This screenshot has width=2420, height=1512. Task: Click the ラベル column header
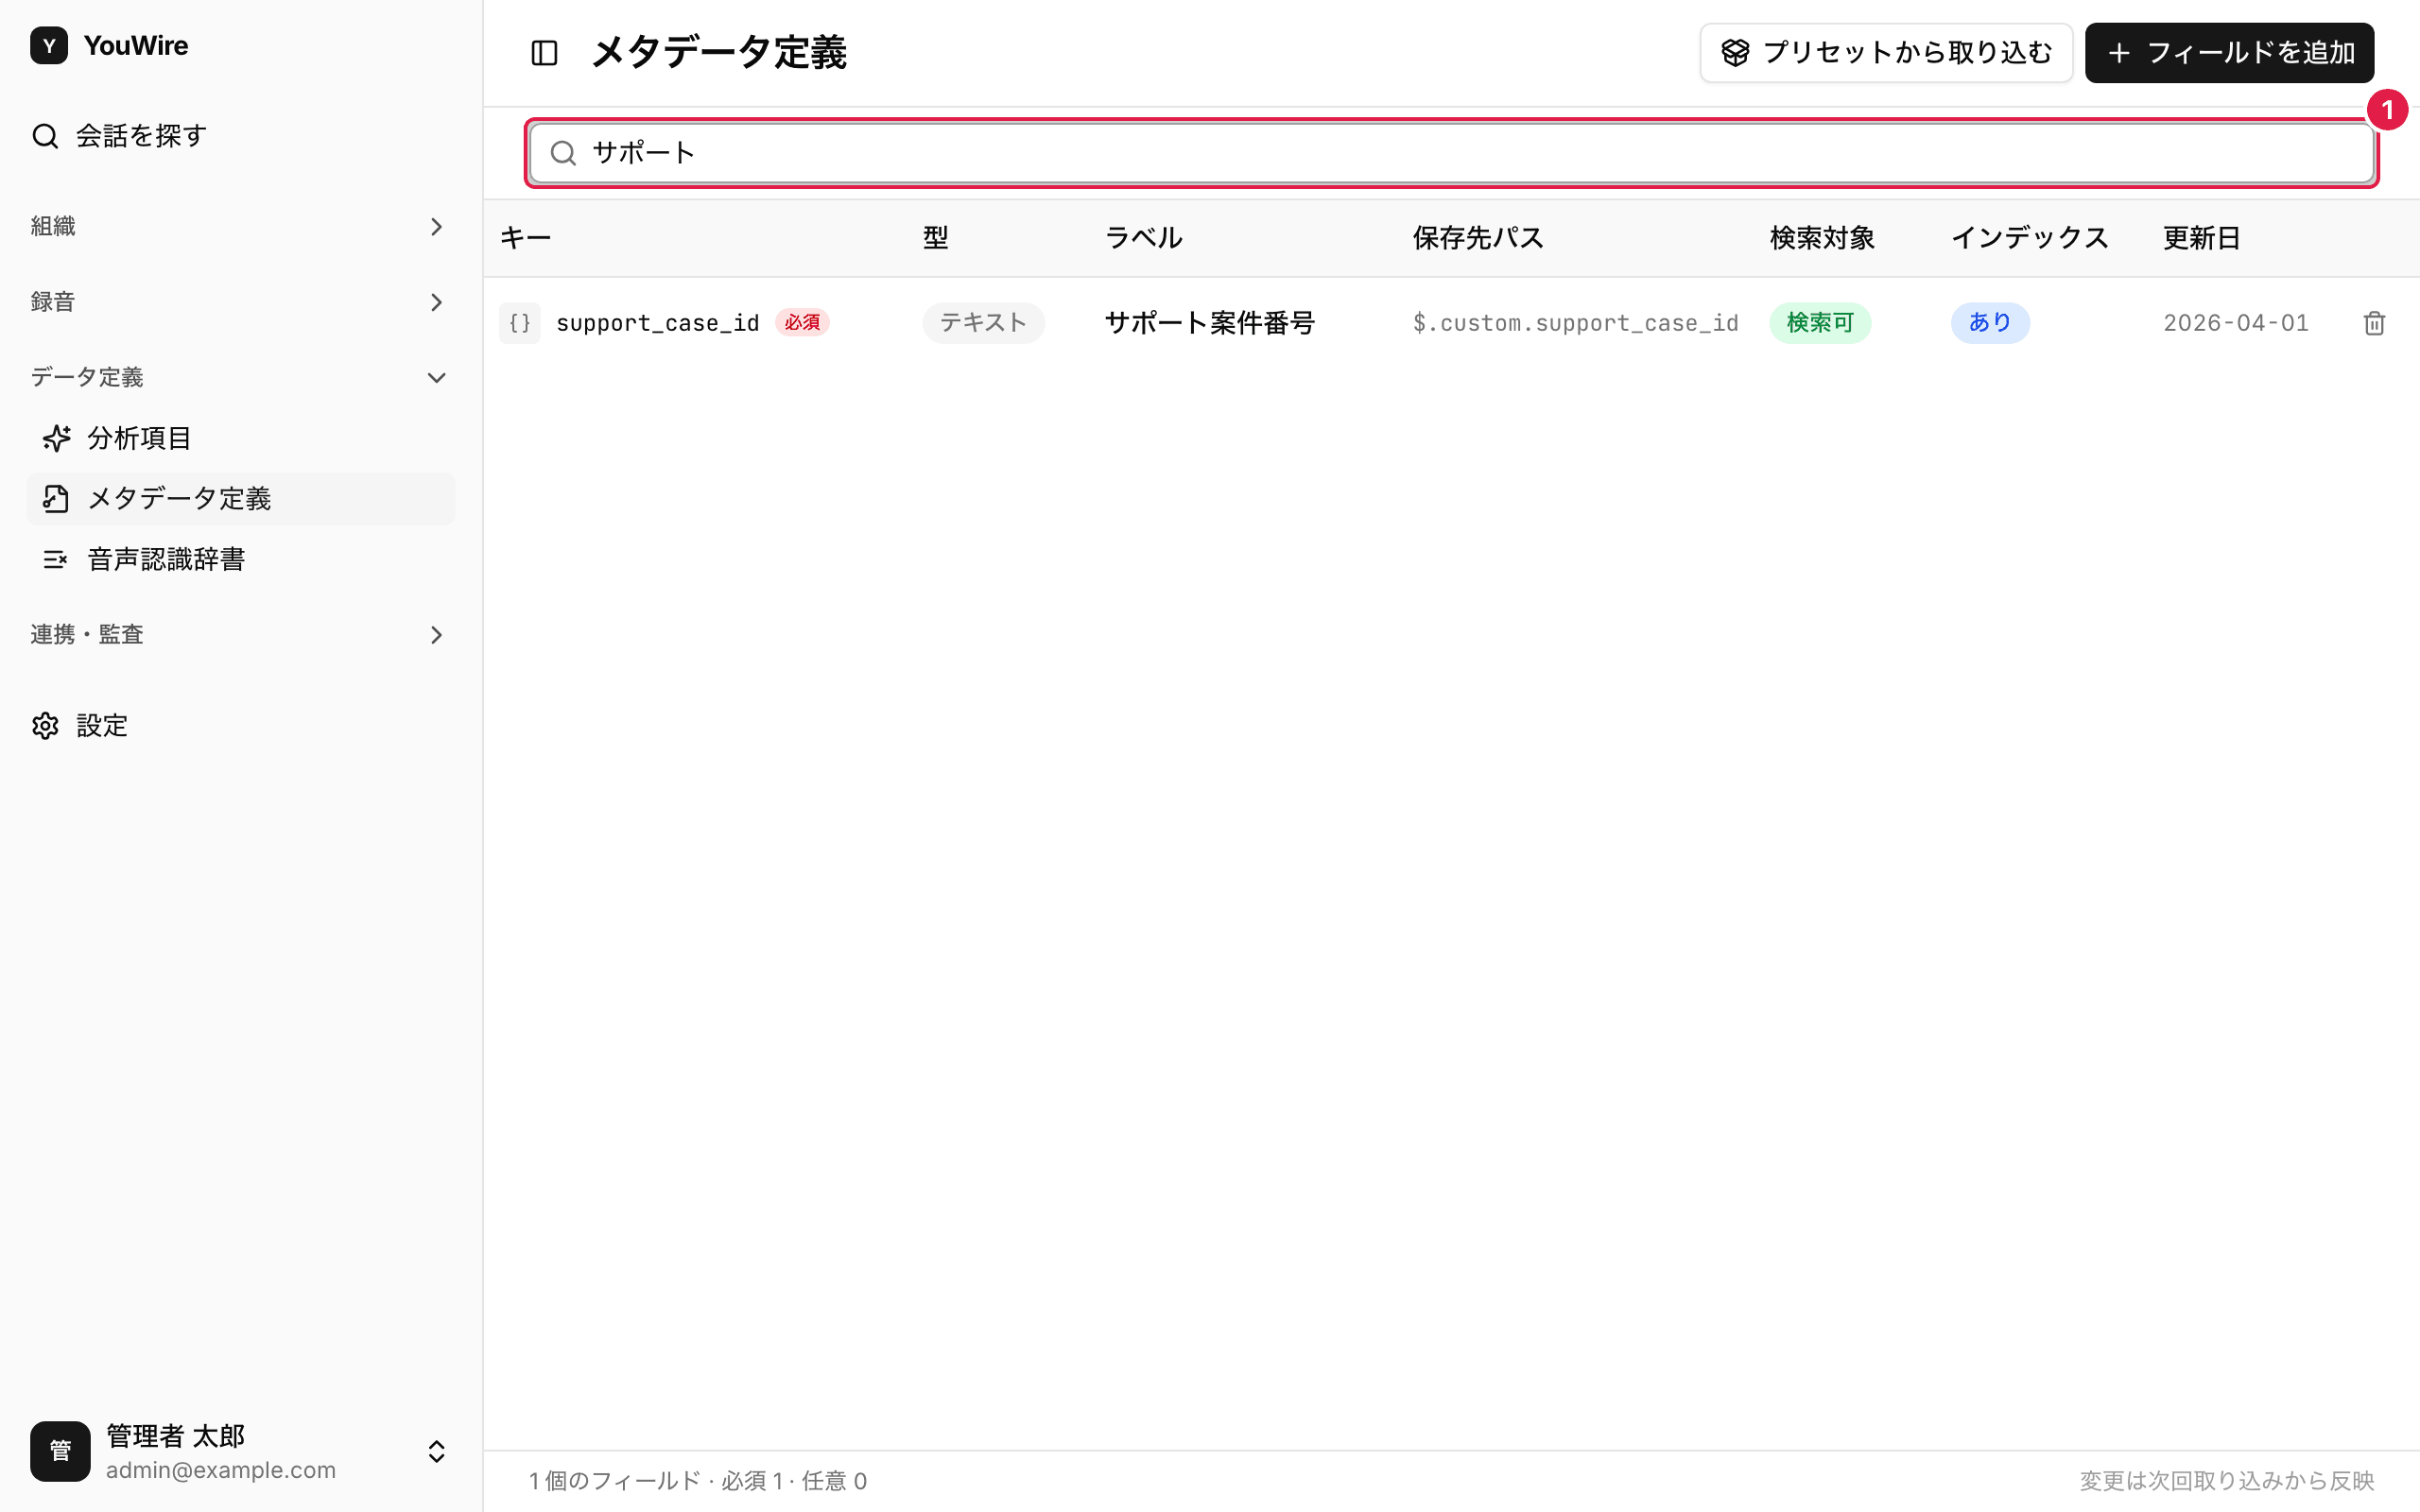tap(1144, 238)
